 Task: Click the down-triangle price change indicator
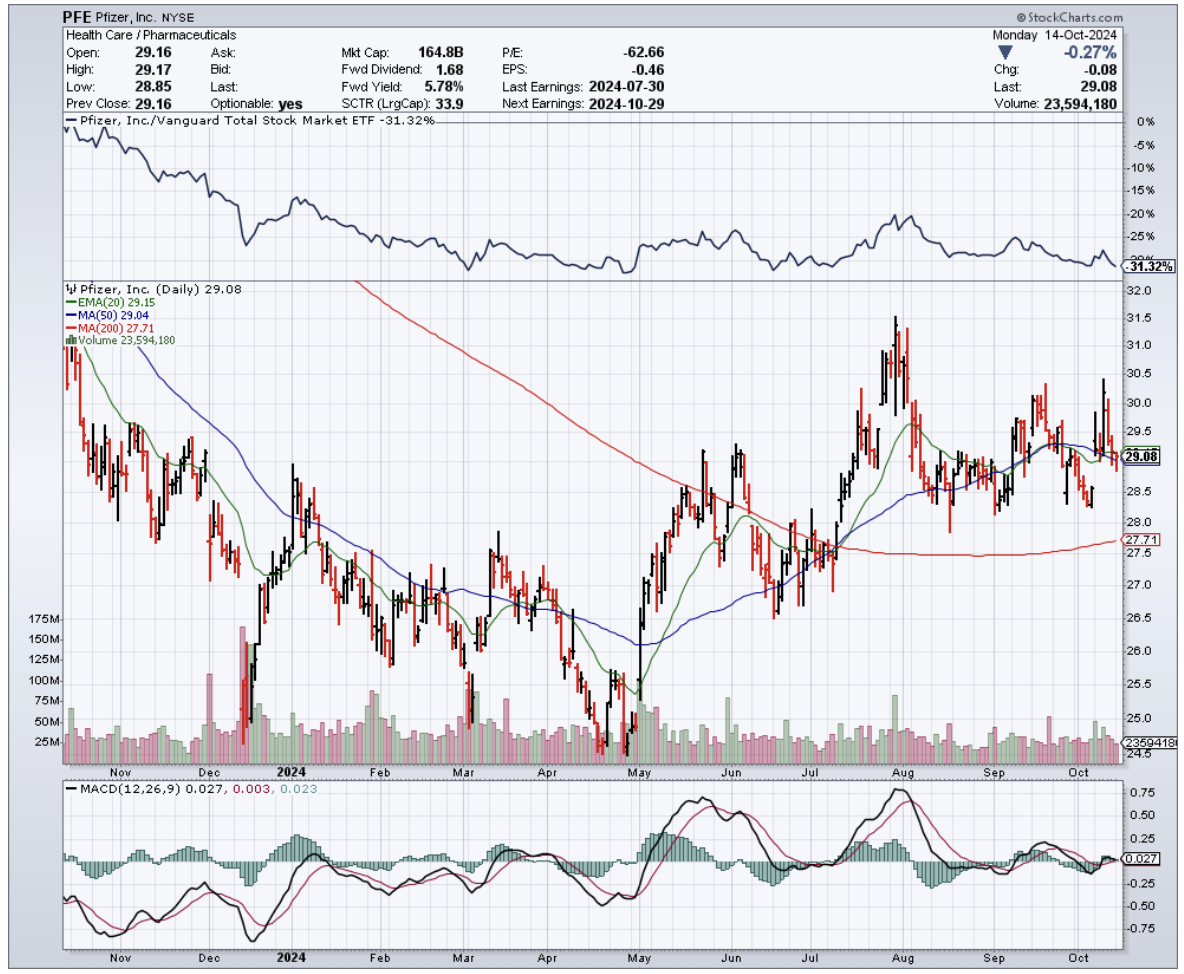[x=1005, y=51]
